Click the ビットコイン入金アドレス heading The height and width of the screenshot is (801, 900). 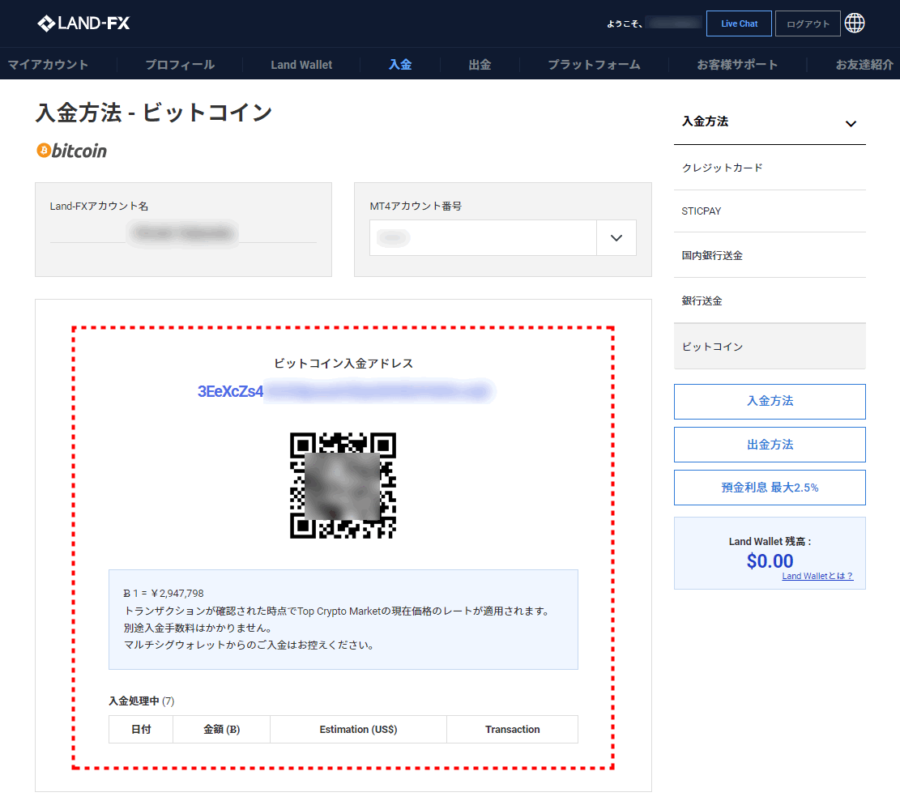tap(343, 363)
